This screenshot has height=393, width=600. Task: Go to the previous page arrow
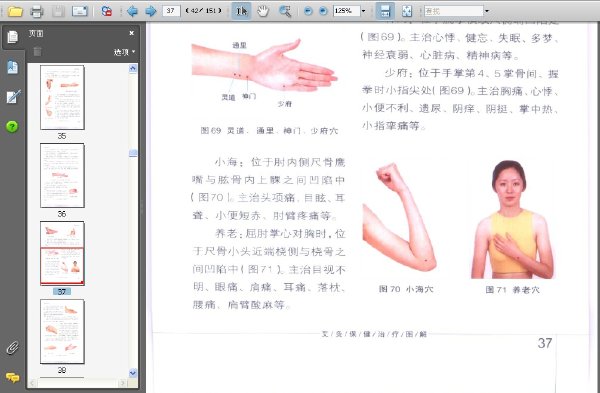pos(132,11)
